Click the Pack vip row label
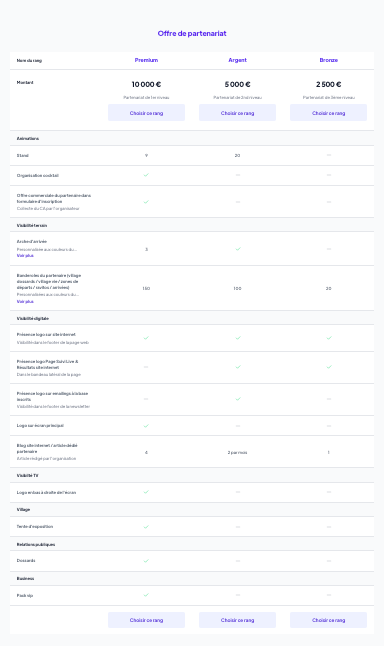The height and width of the screenshot is (646, 384). [x=25, y=596]
